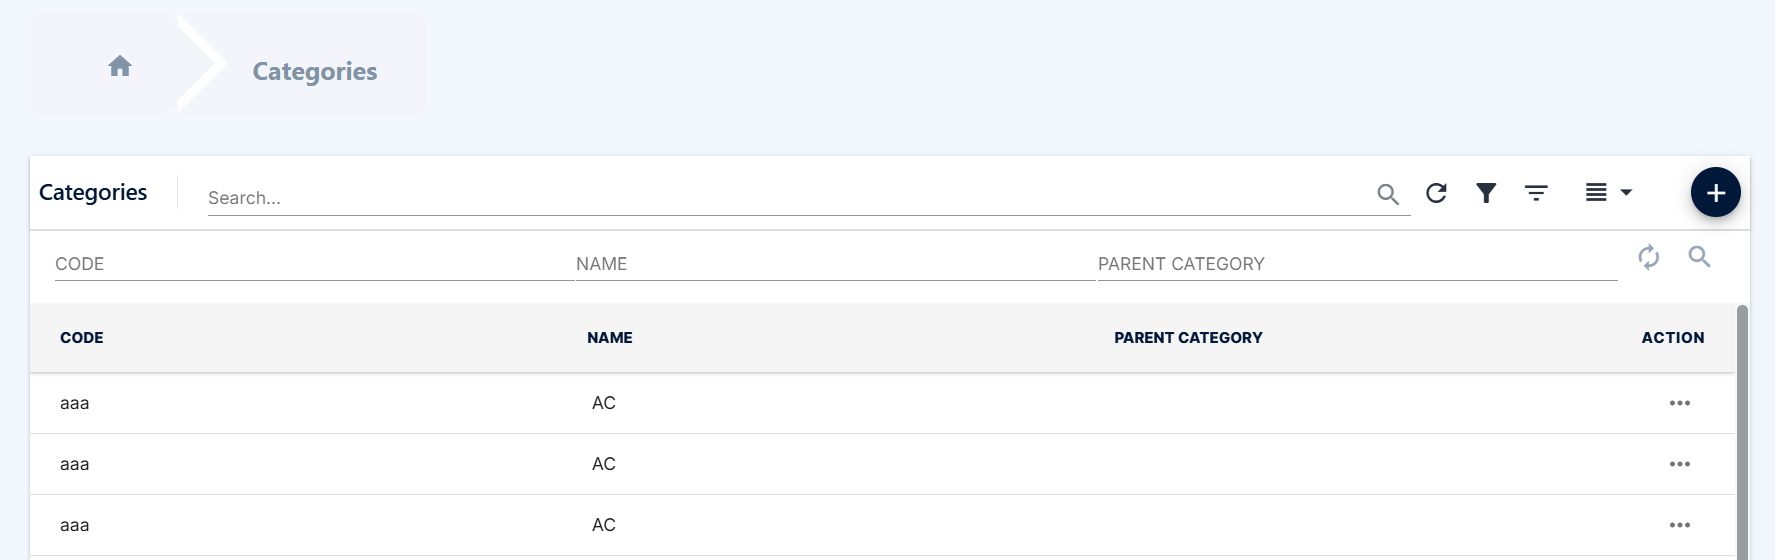Click the Categories breadcrumb link
Viewport: 1775px width, 560px height.
click(315, 71)
